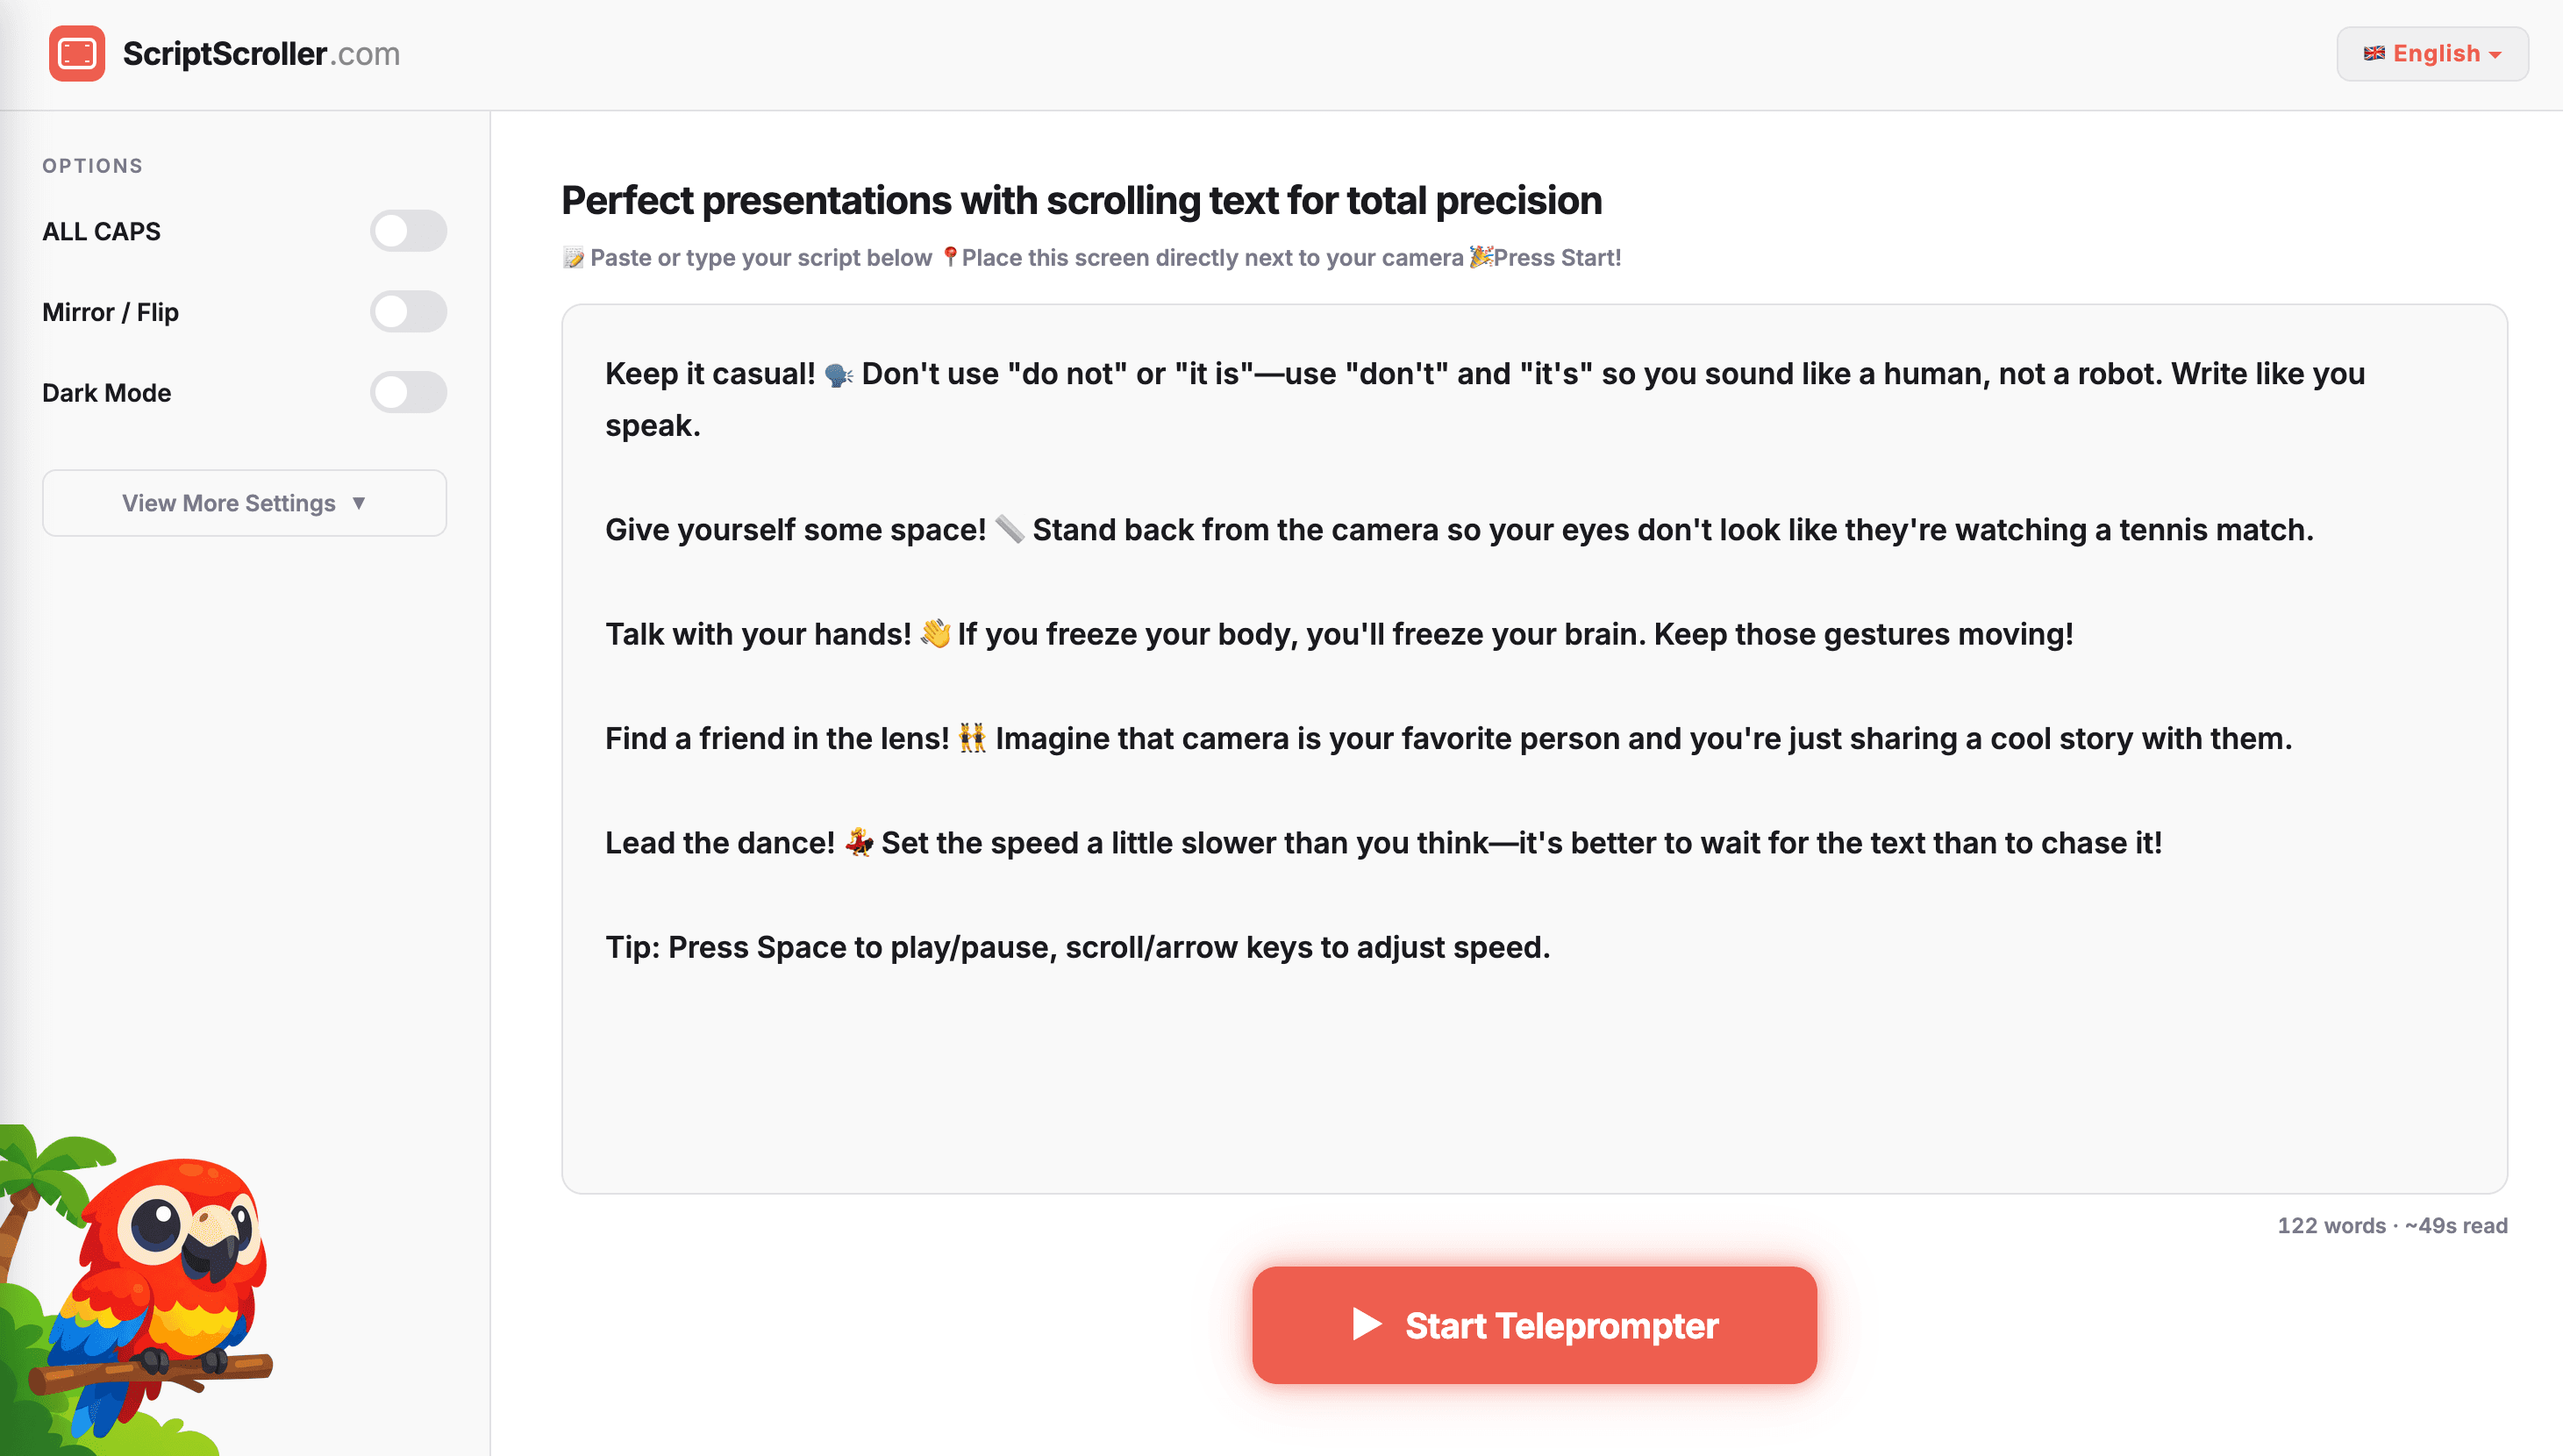
Task: Click the OPTIONS section header
Action: tap(92, 166)
